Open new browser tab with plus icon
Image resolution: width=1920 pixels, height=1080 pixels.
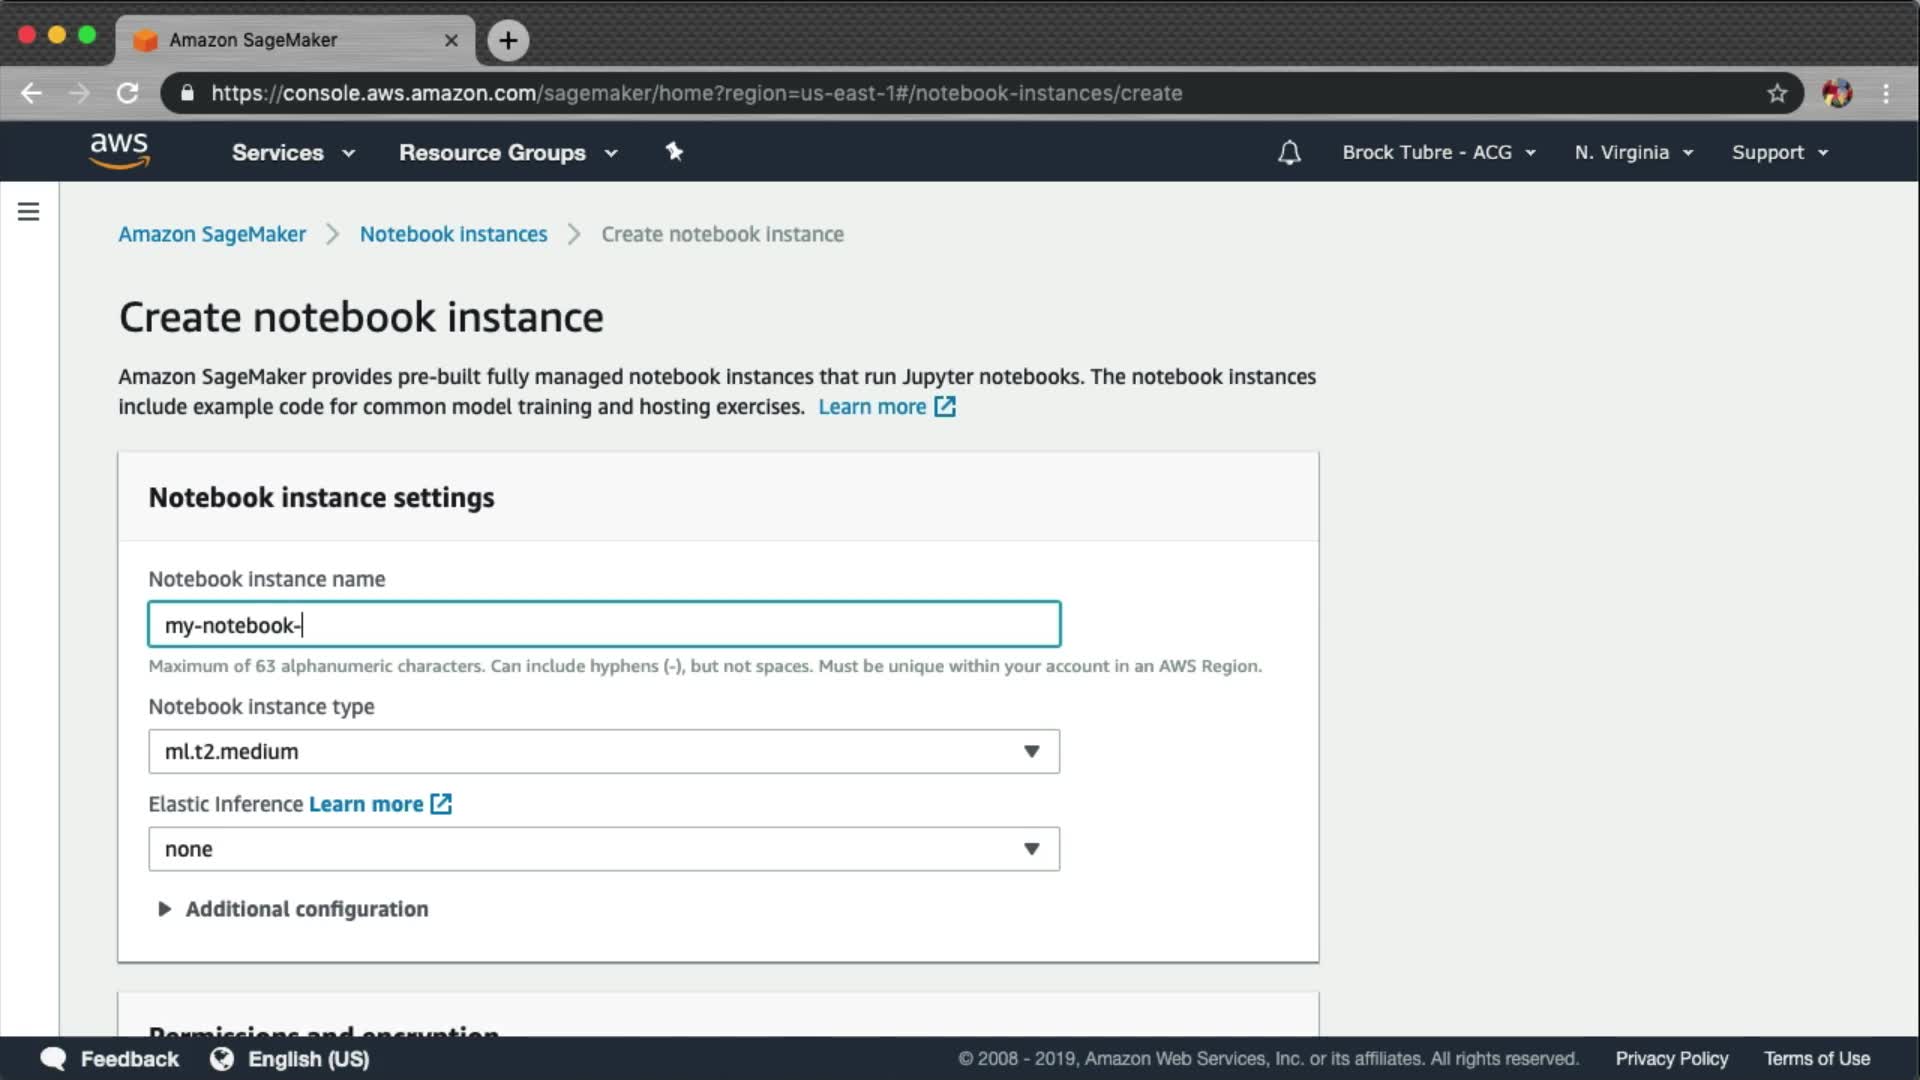[x=508, y=40]
